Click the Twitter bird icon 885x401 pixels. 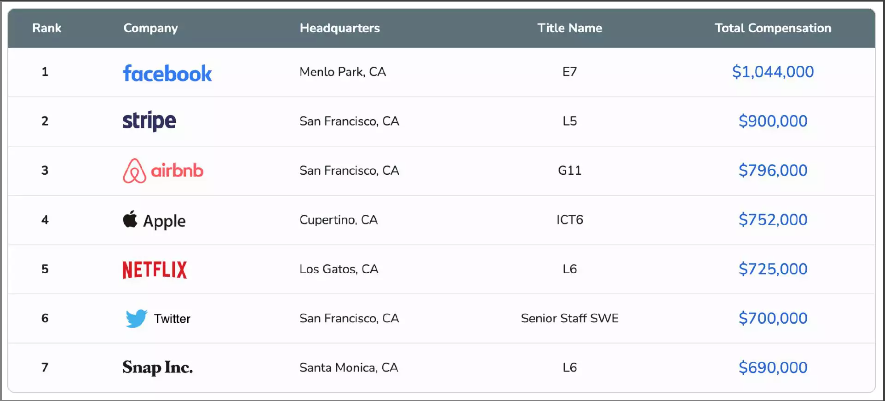click(x=136, y=319)
